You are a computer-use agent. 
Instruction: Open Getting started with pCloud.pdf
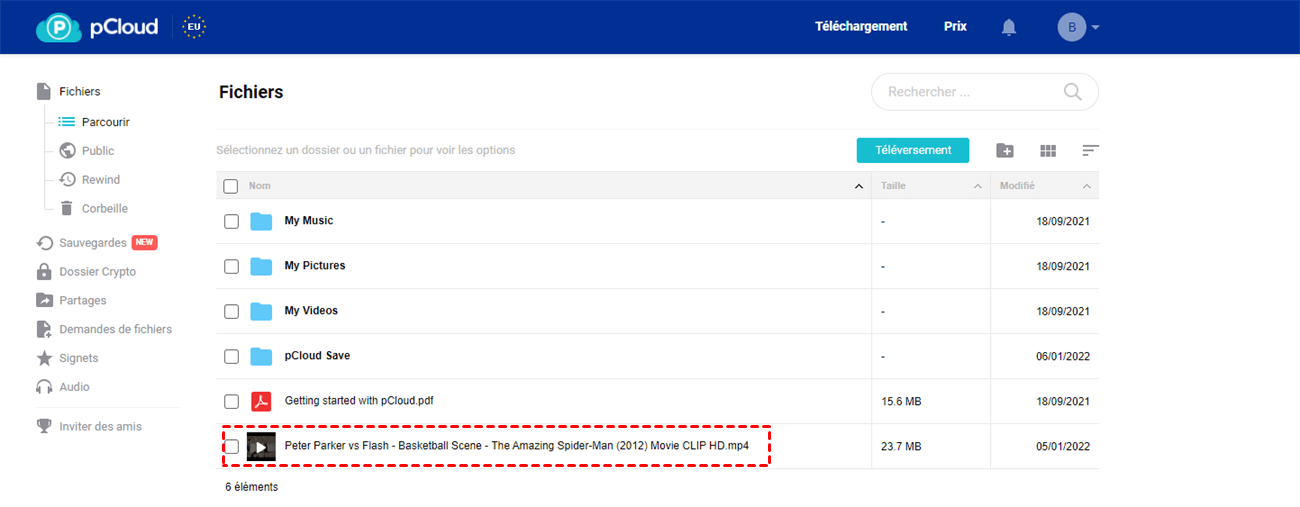(x=359, y=400)
